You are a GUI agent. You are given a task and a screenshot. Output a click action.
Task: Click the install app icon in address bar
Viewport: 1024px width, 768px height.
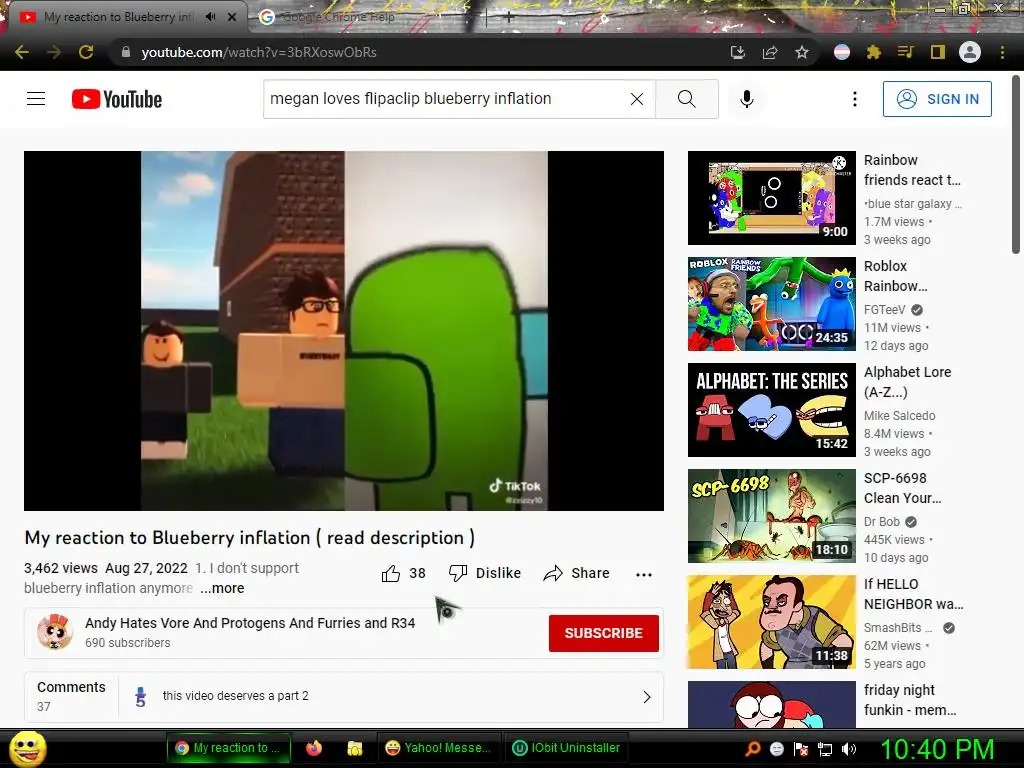[x=738, y=52]
